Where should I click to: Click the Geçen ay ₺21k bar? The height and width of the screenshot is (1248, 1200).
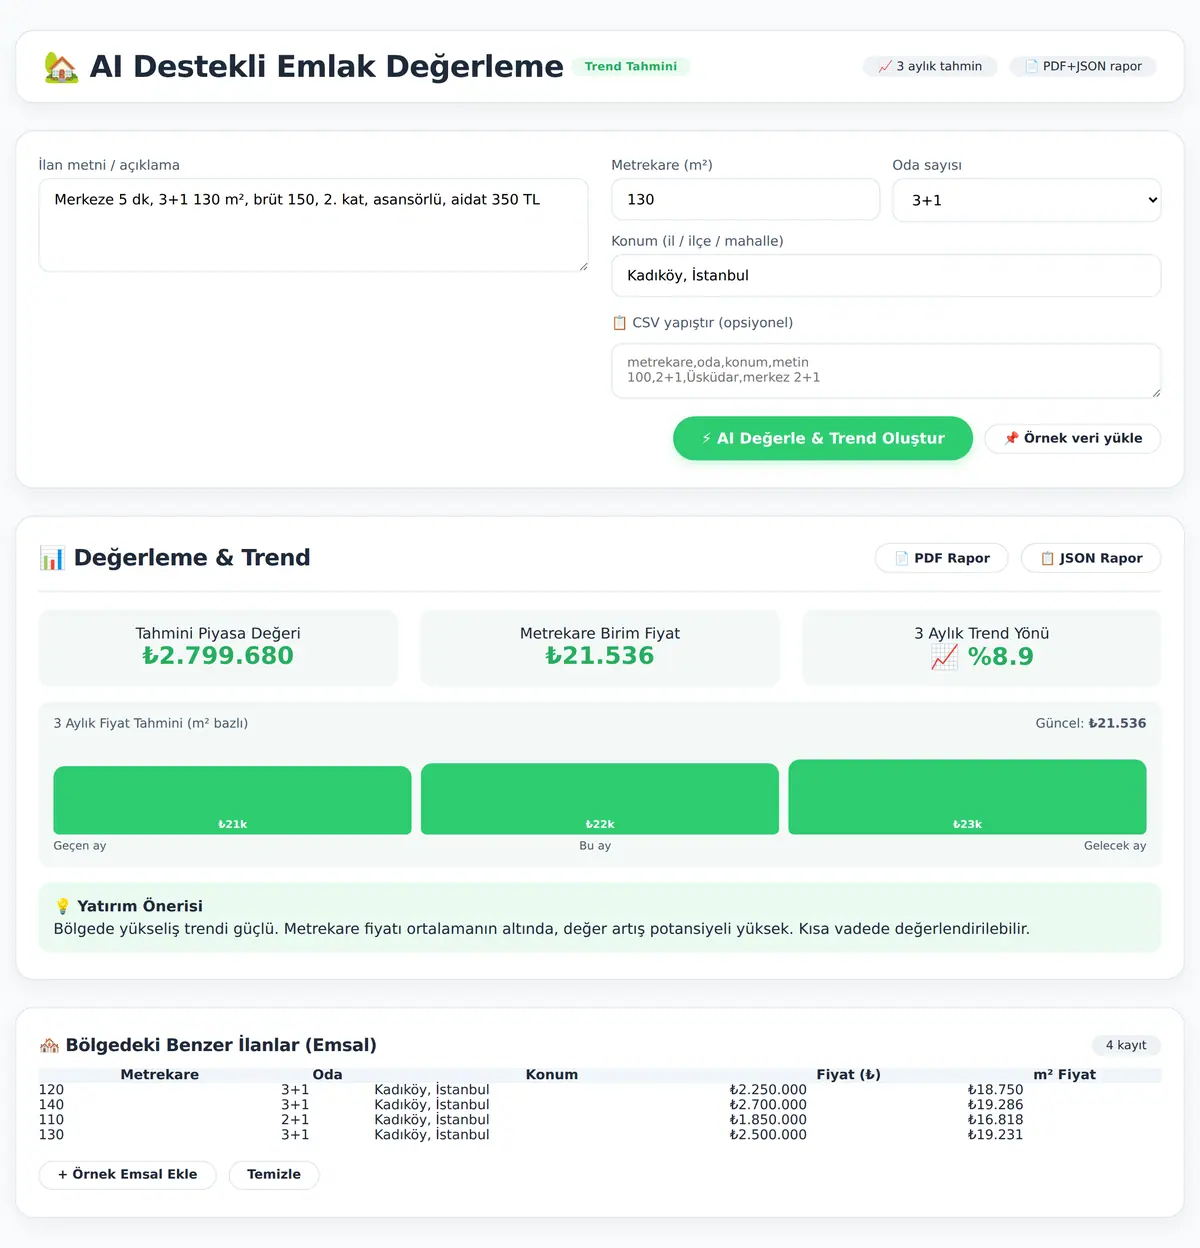(232, 800)
